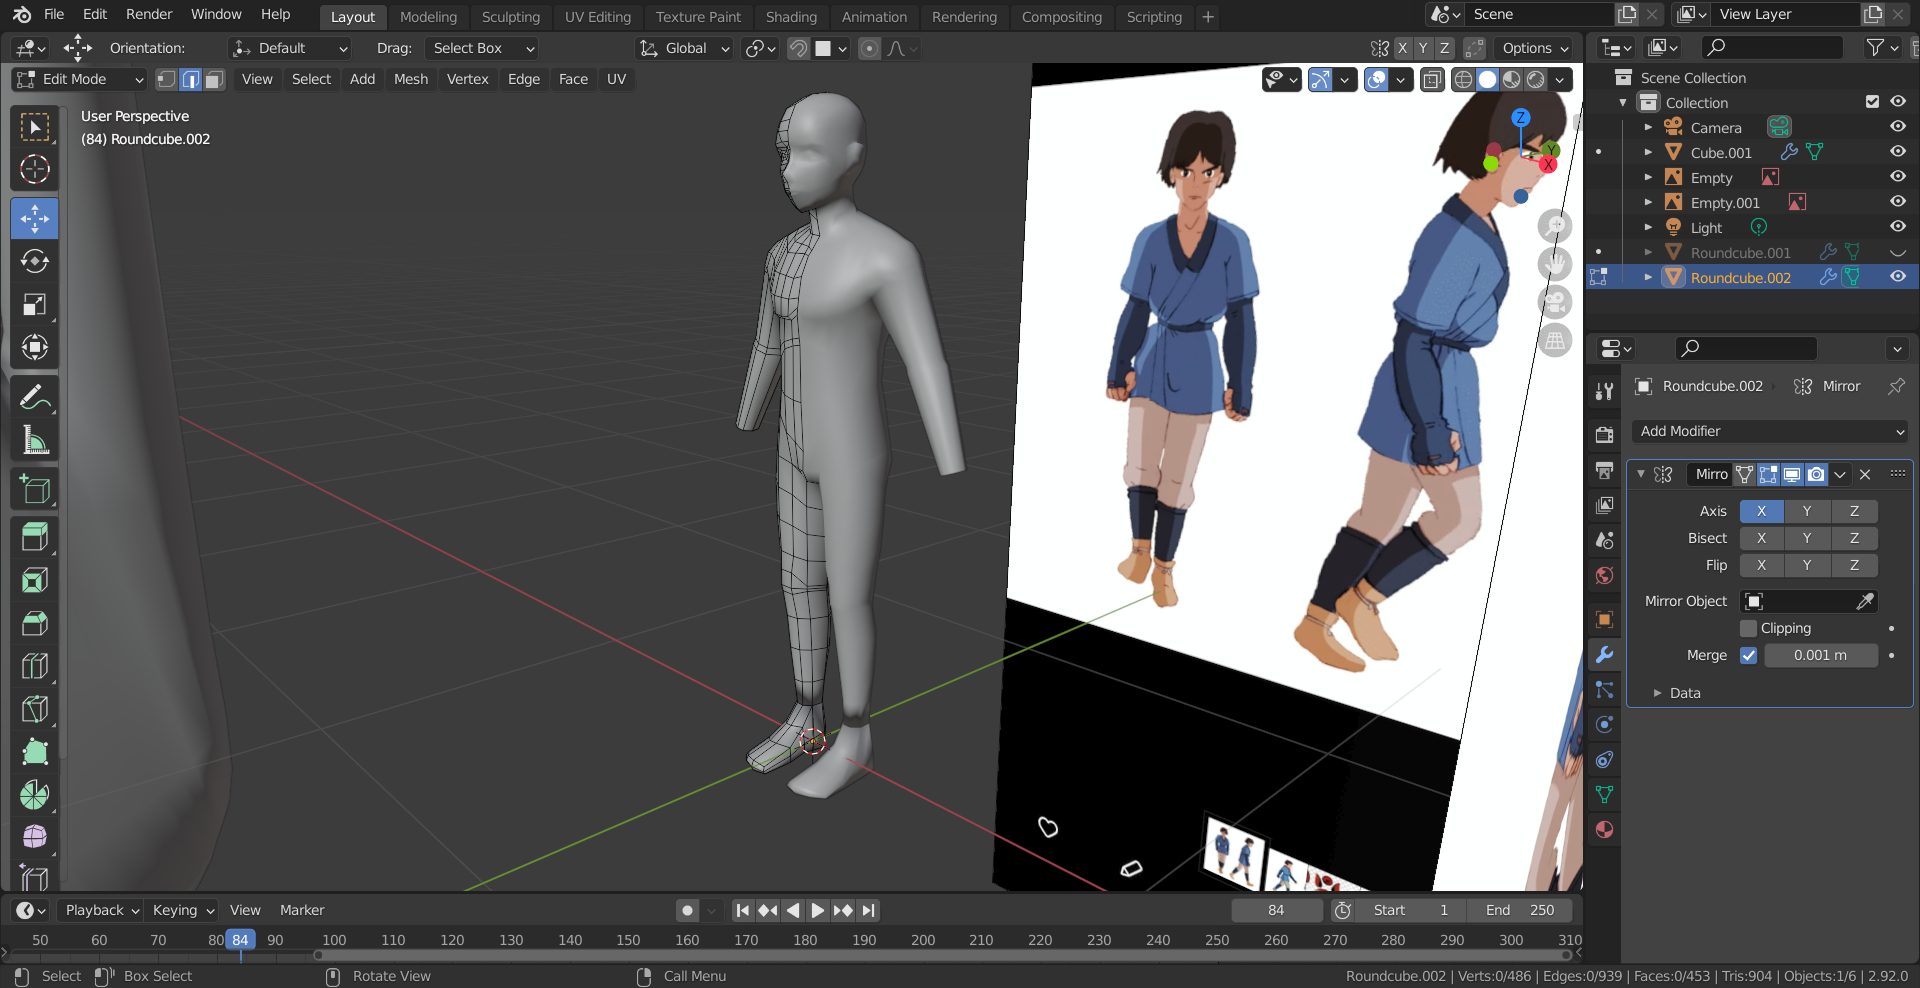Open the Add Modifier dropdown

point(1771,431)
